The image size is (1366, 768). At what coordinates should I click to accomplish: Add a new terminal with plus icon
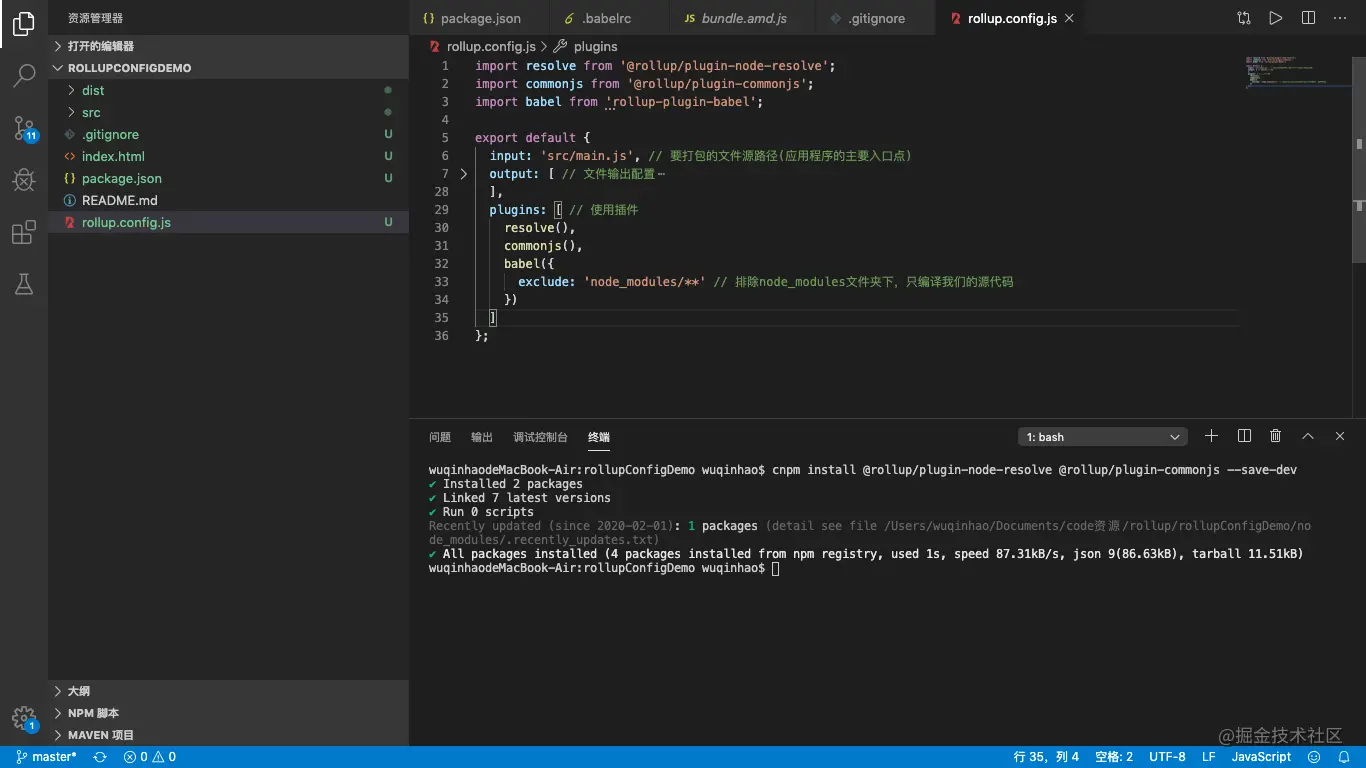1211,436
